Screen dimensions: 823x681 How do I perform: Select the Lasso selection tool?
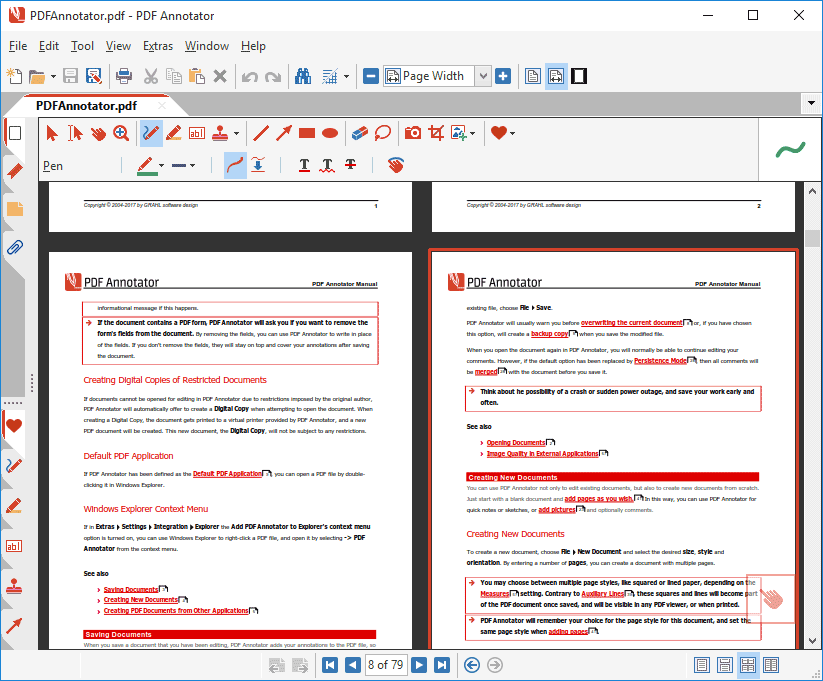pyautogui.click(x=383, y=133)
